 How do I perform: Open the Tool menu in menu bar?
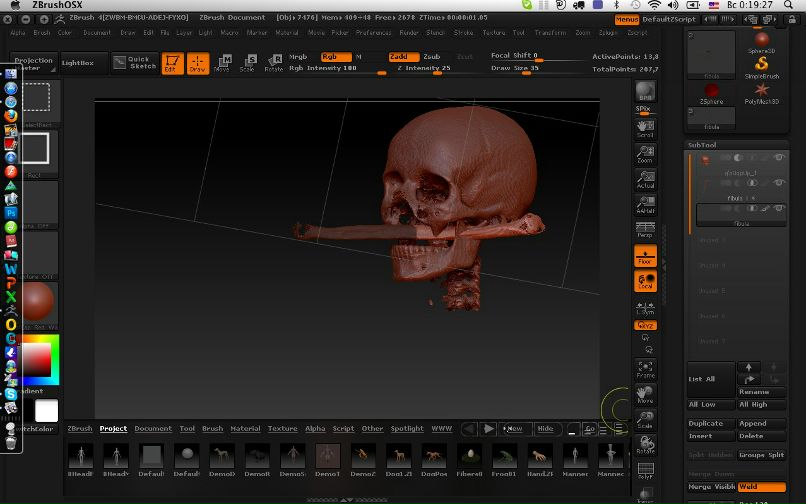[518, 32]
